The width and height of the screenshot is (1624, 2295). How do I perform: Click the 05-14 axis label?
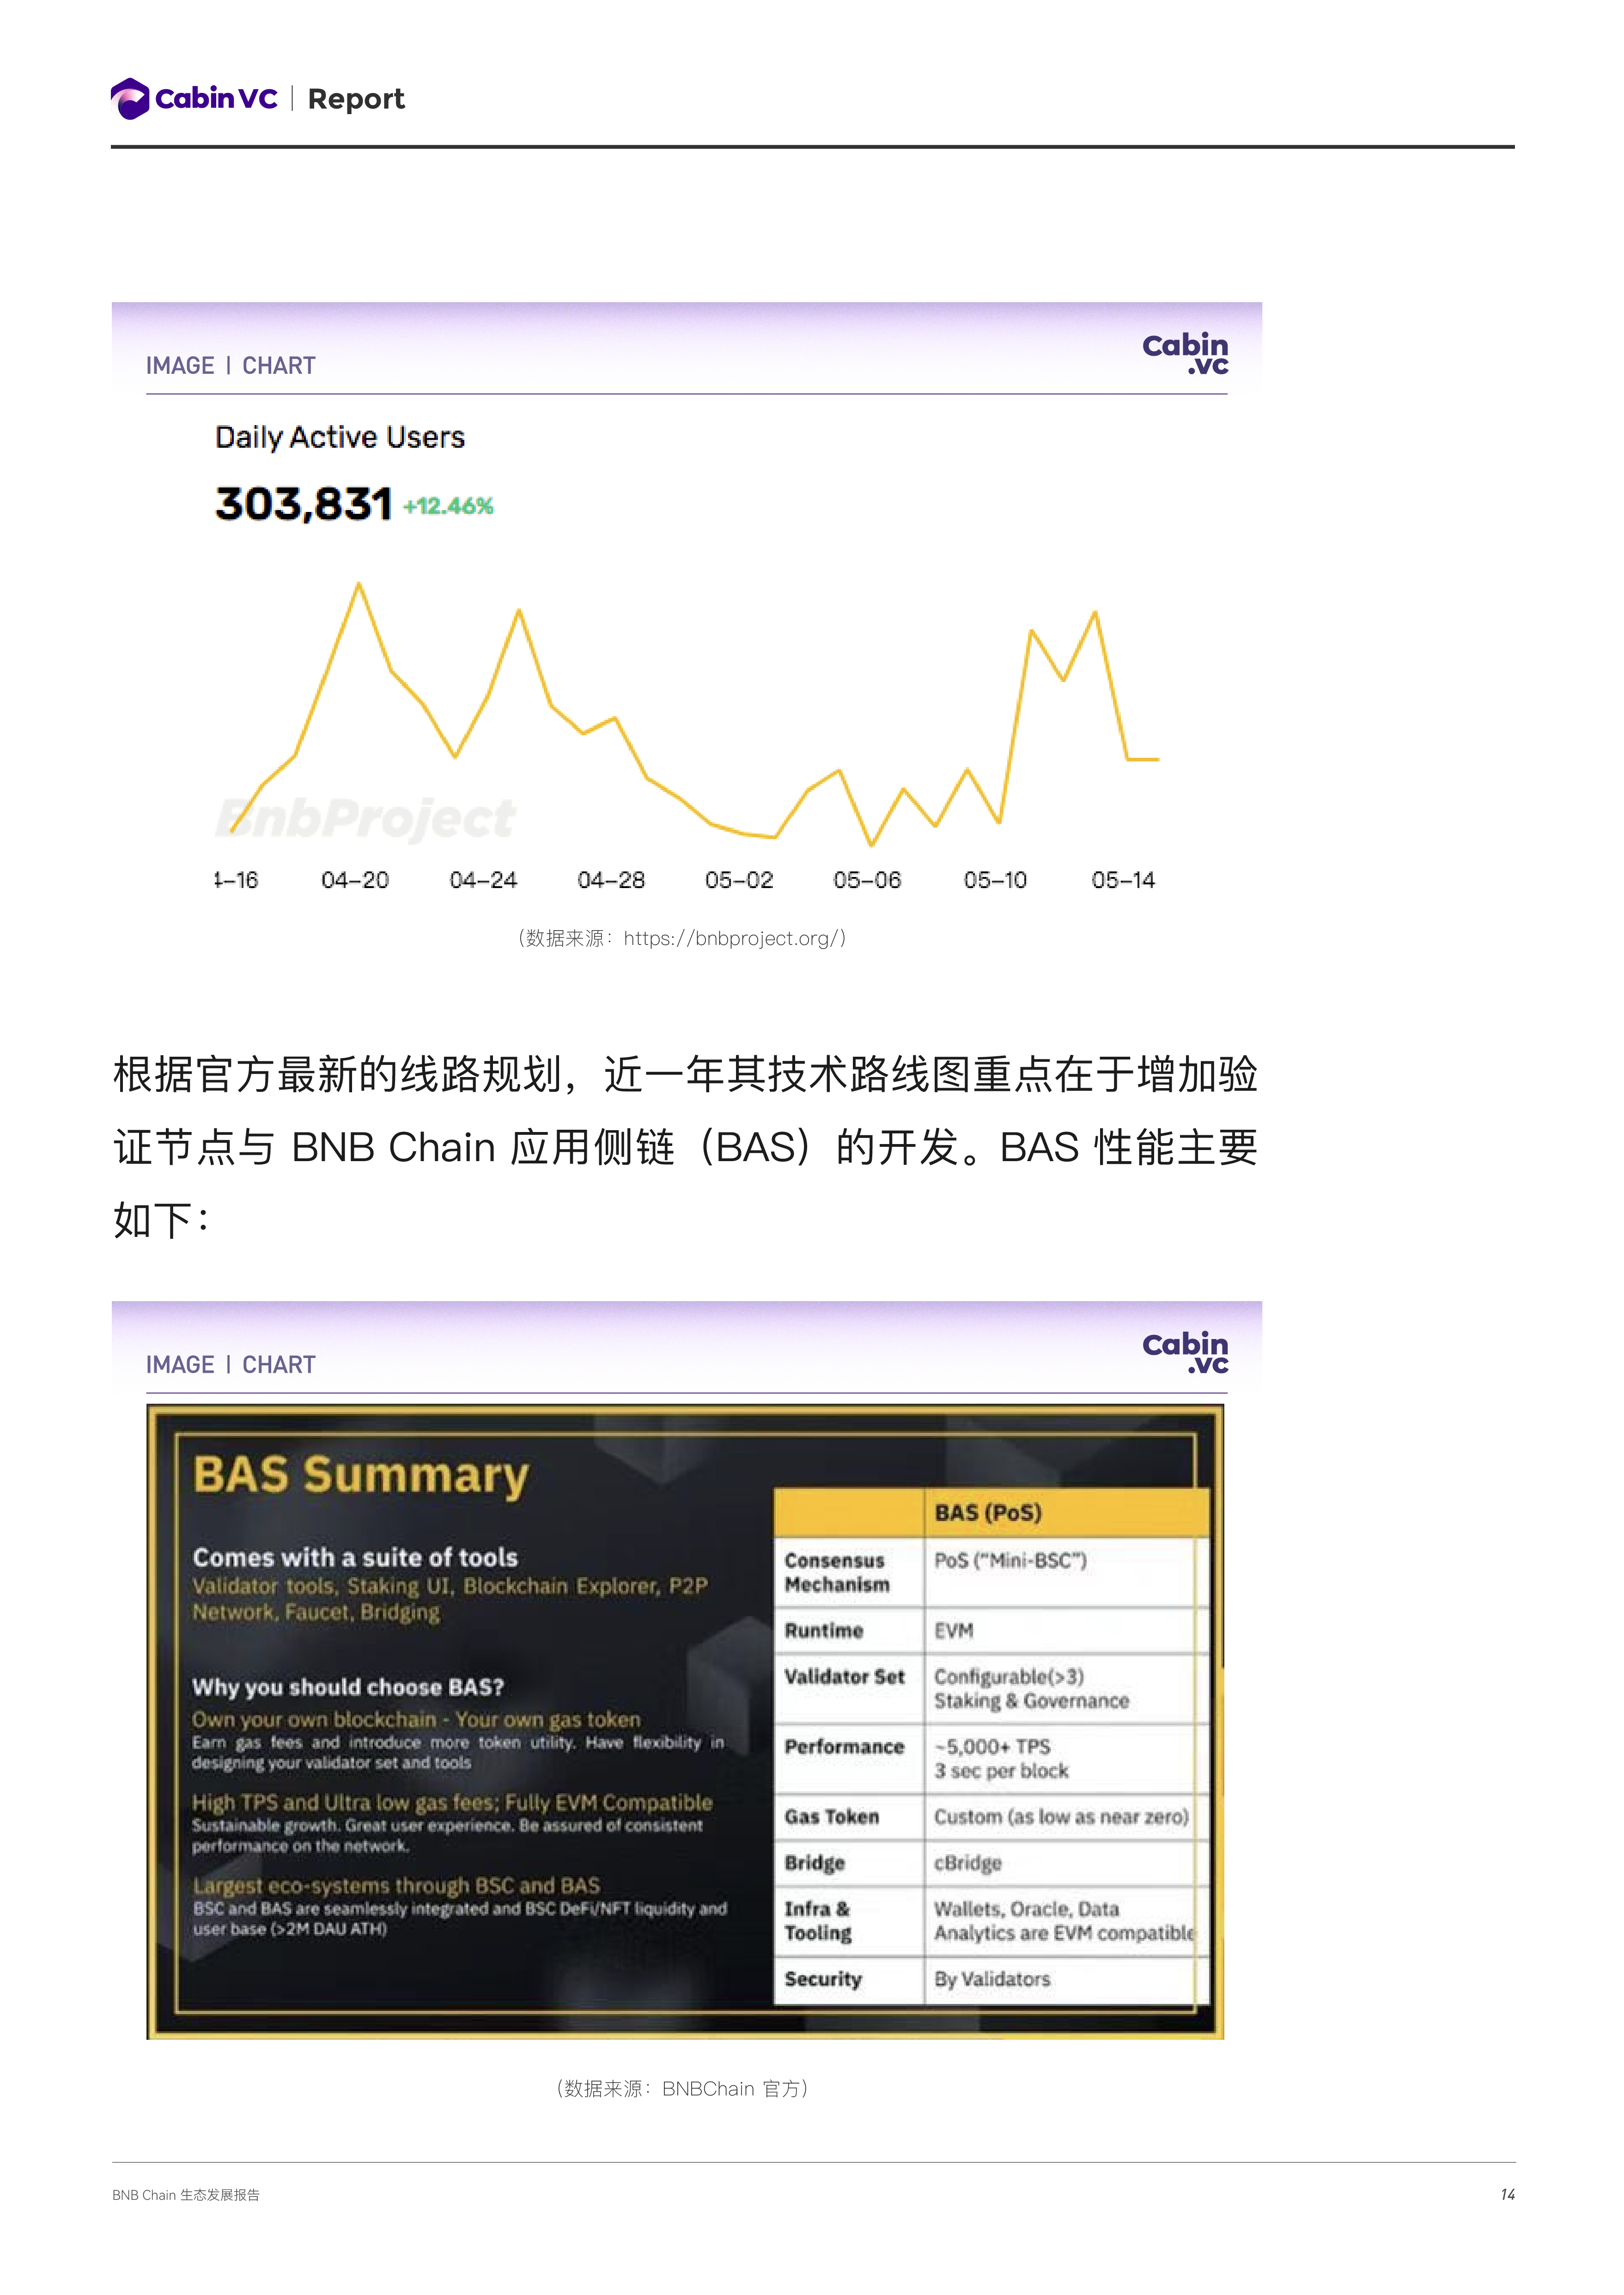coord(1123,880)
